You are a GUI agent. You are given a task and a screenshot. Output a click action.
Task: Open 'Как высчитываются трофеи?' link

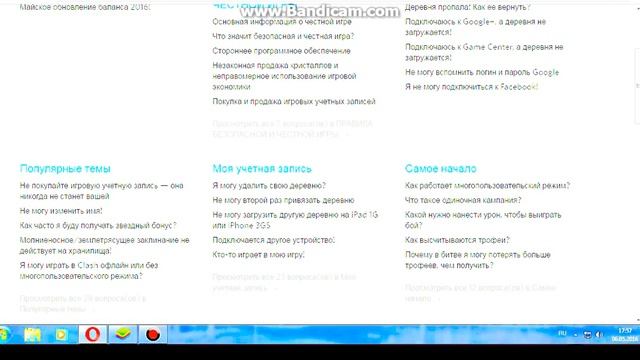coord(457,240)
